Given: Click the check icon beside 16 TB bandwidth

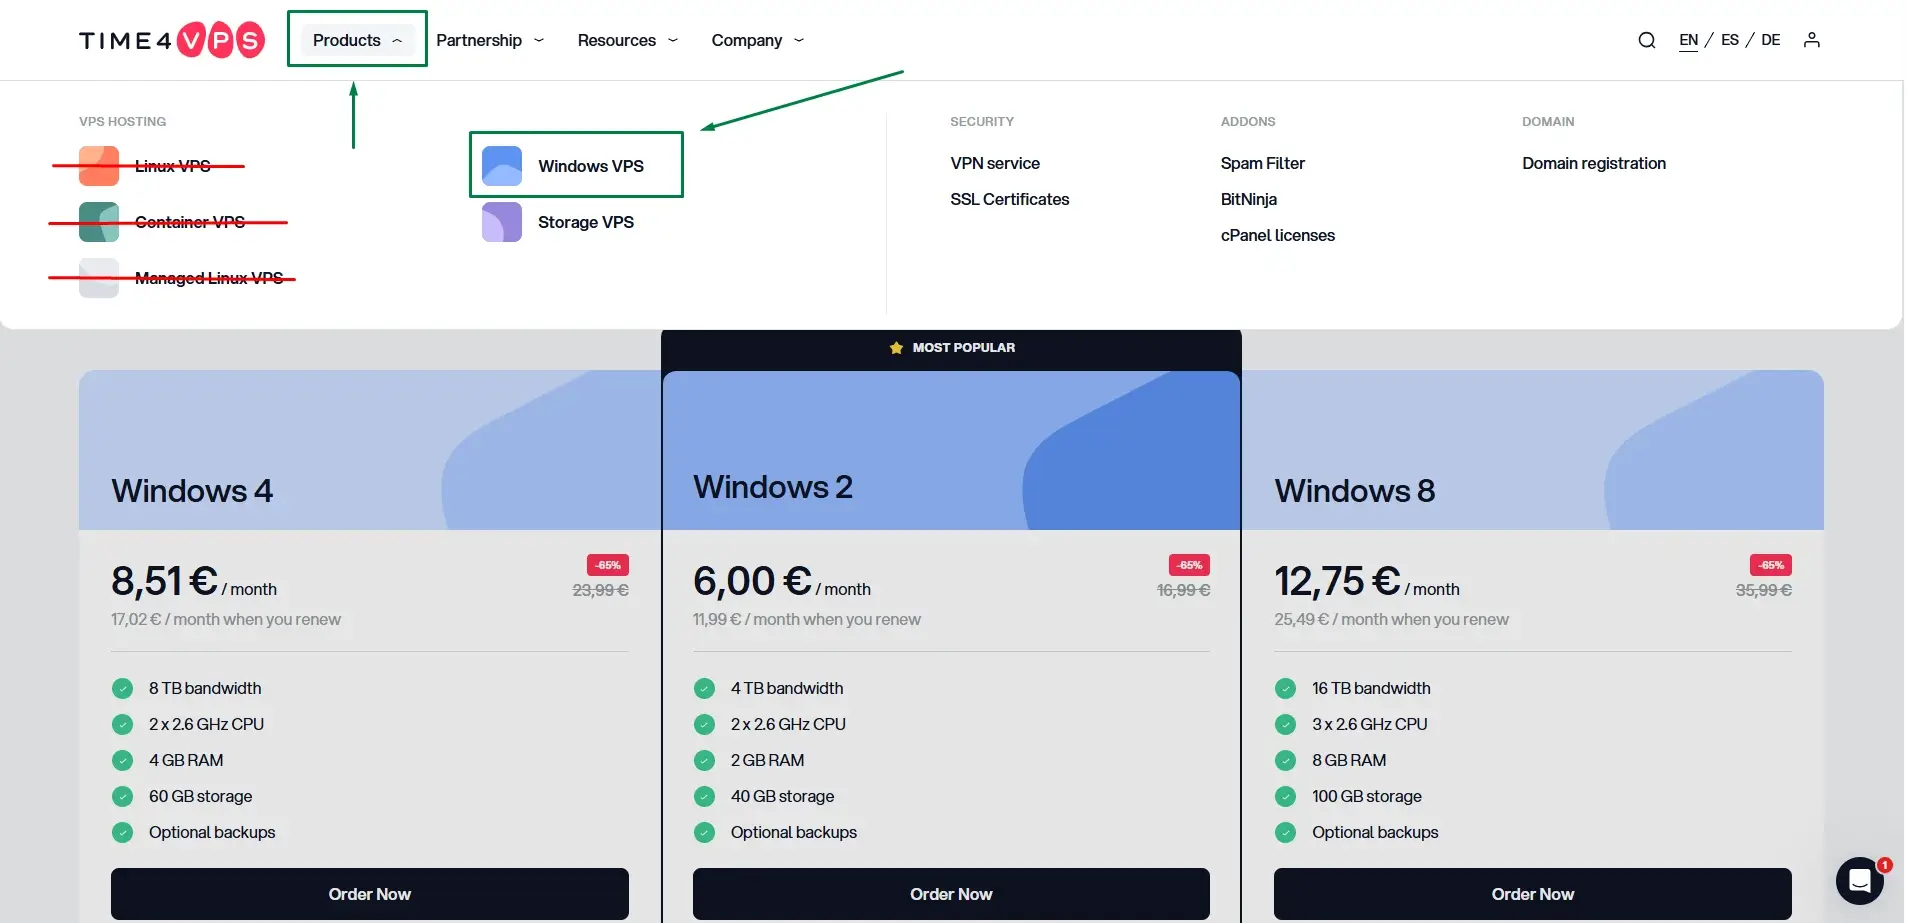Looking at the screenshot, I should coord(1285,688).
